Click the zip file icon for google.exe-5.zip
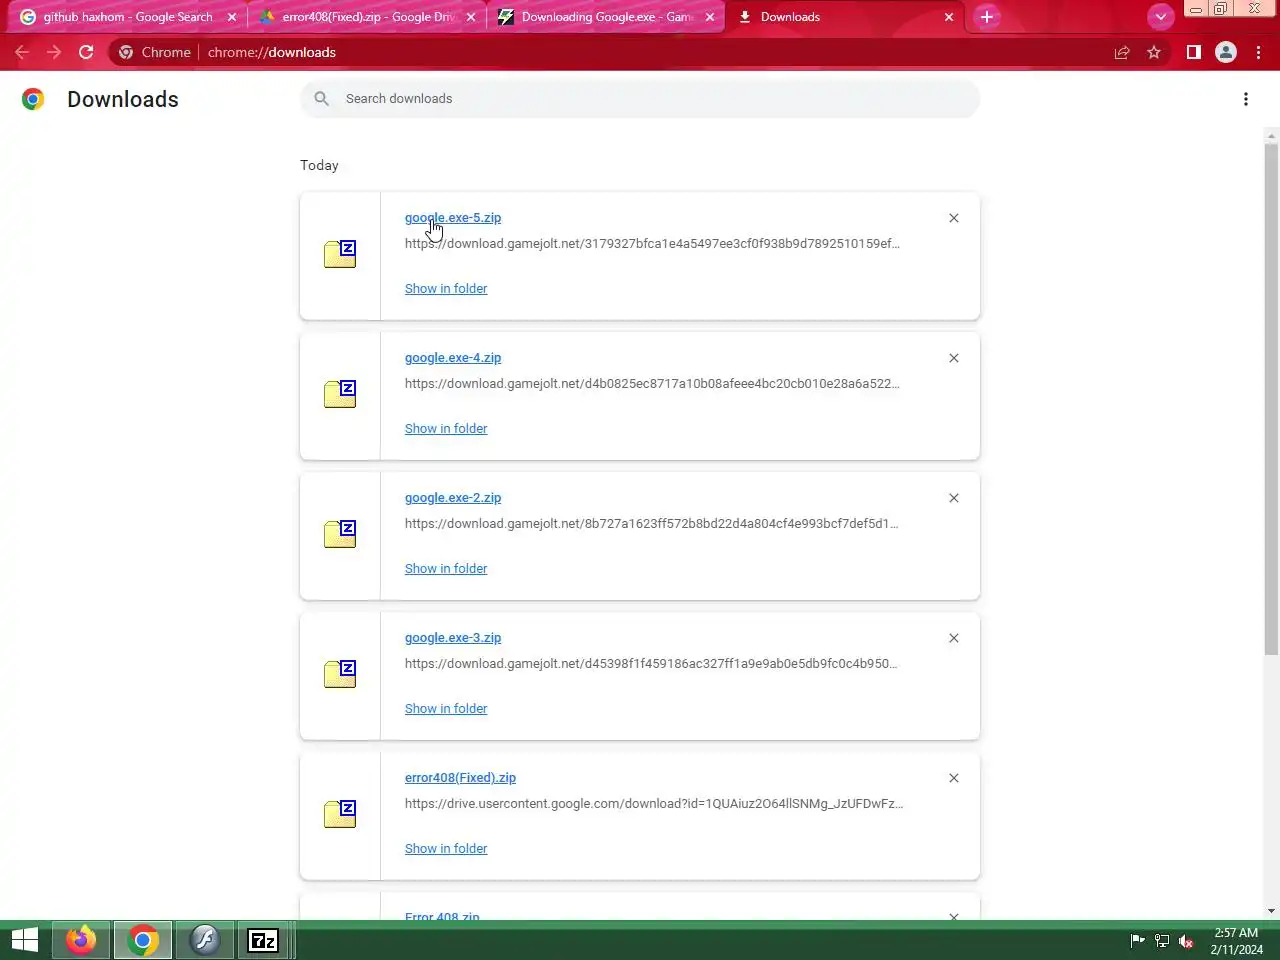 pyautogui.click(x=340, y=254)
